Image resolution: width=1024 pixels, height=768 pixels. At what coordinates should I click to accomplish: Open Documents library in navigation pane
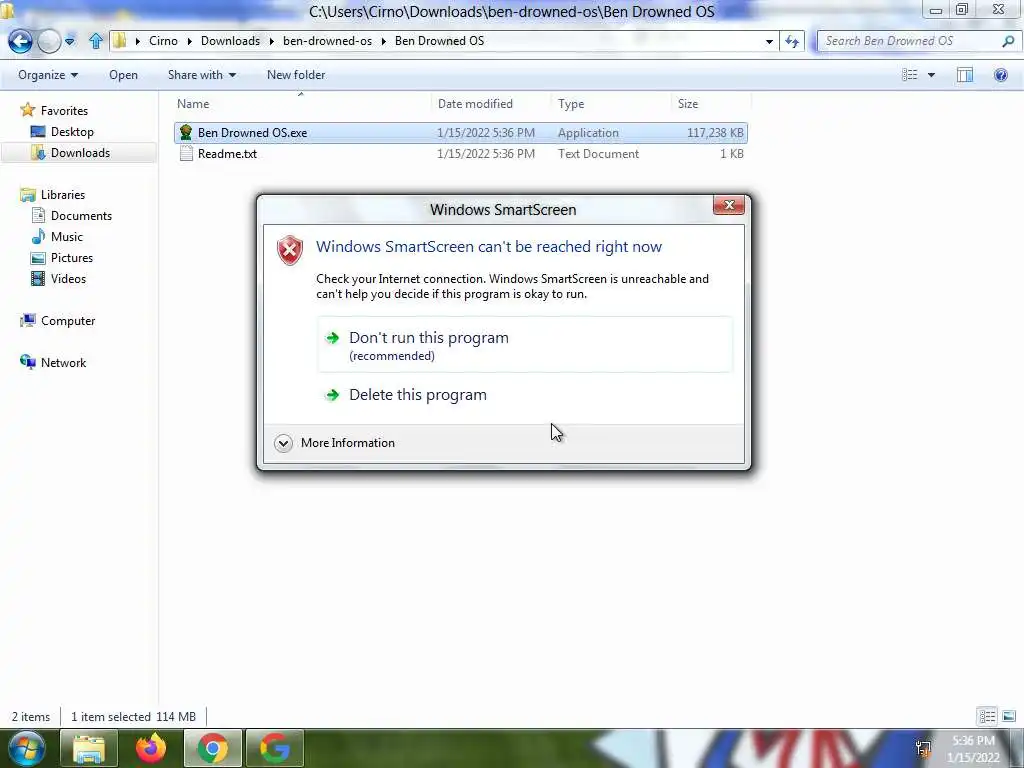coord(81,216)
